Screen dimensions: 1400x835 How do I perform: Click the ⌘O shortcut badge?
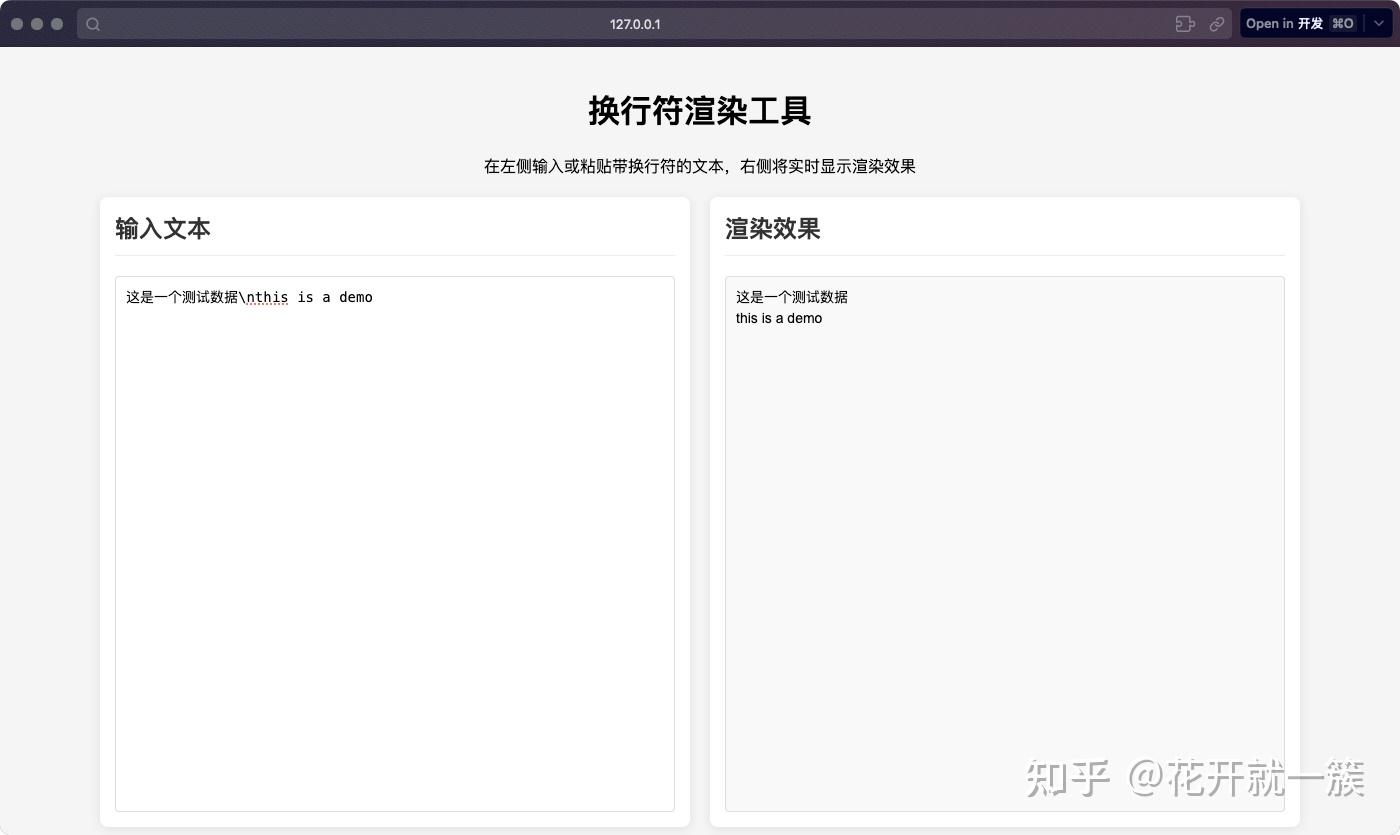point(1341,23)
